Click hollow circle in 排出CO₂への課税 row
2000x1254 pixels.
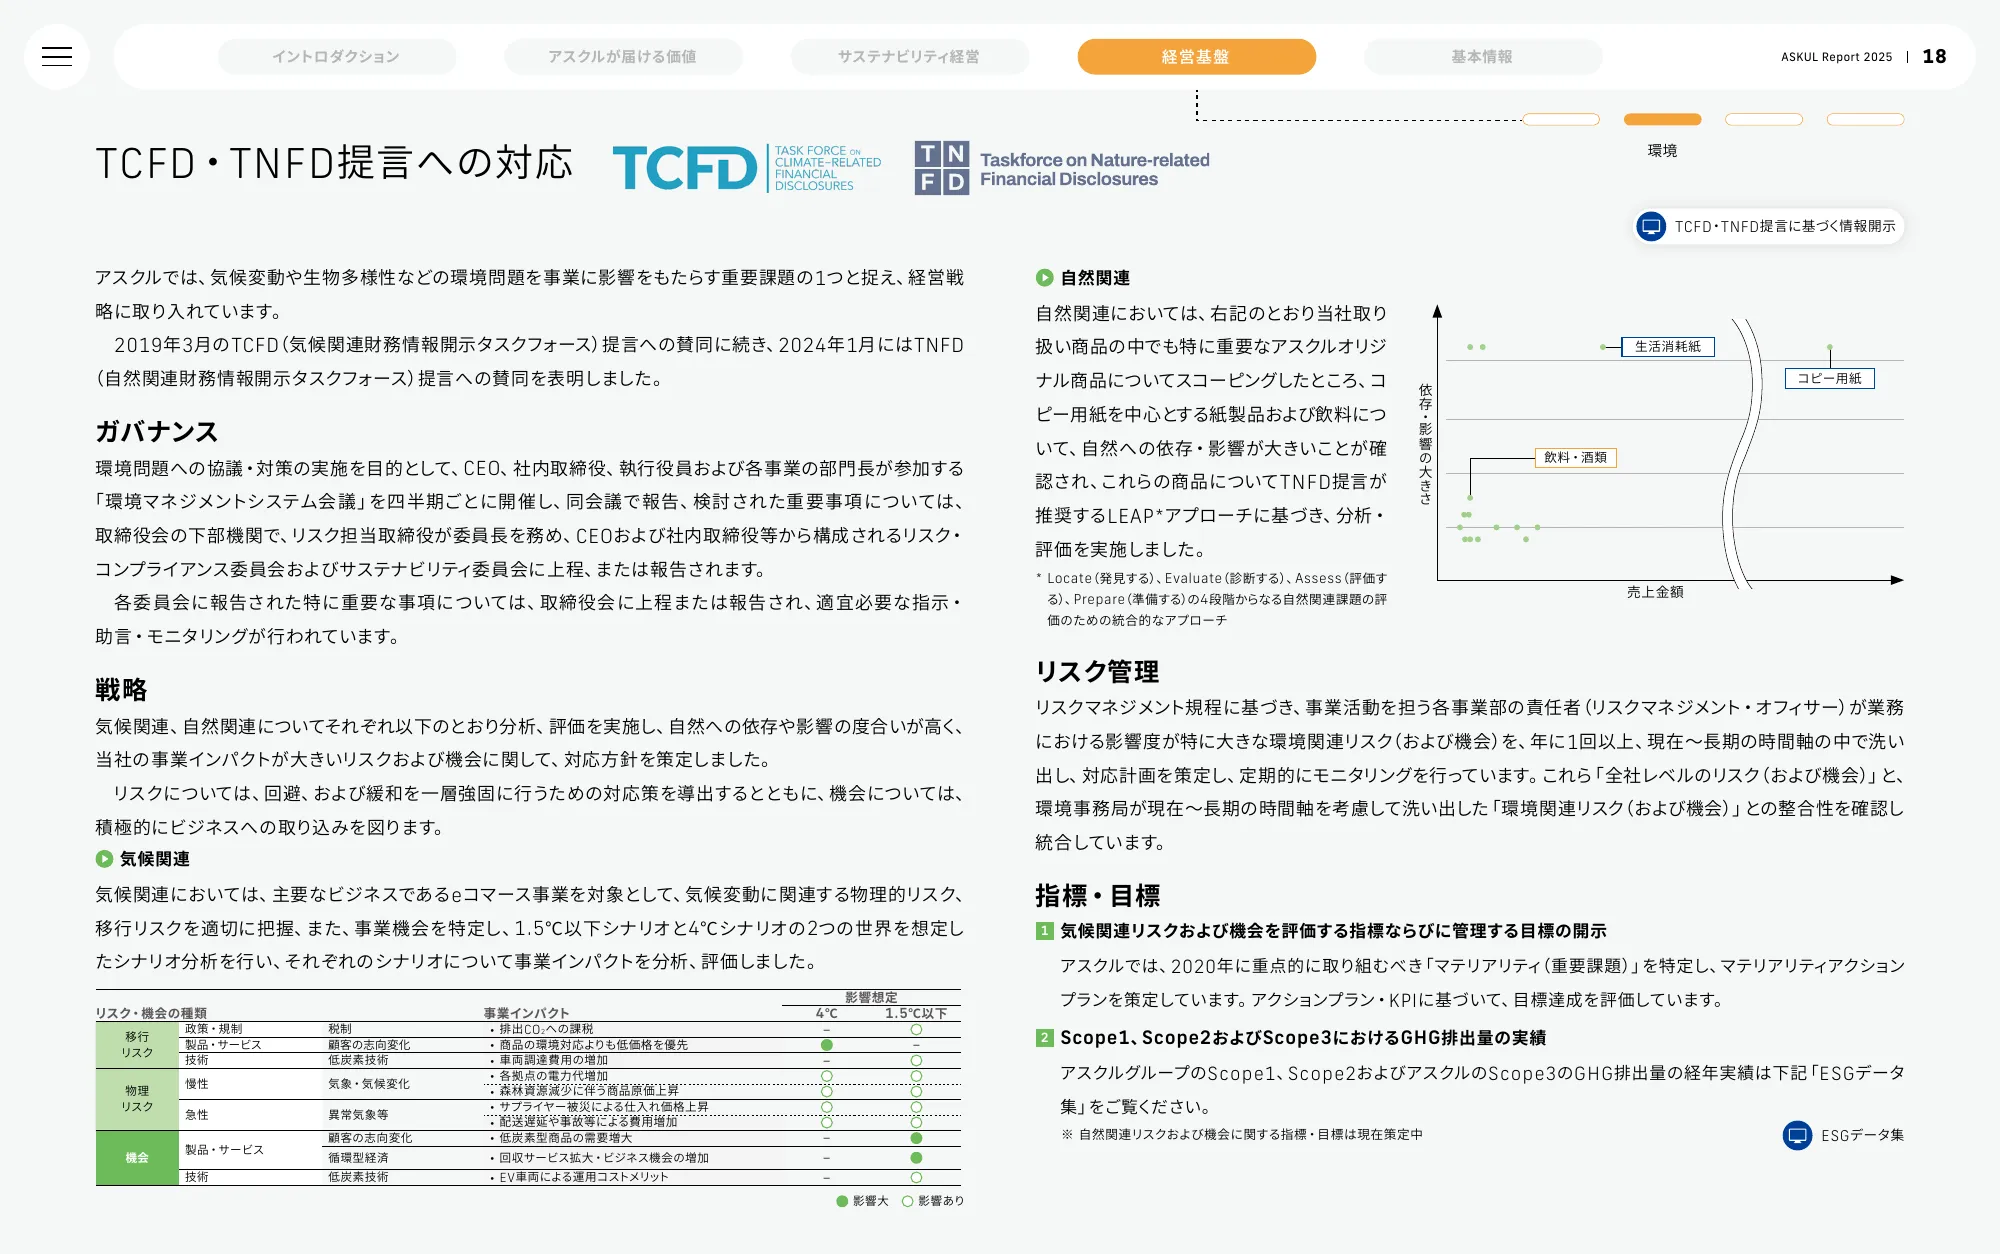coord(916,1029)
